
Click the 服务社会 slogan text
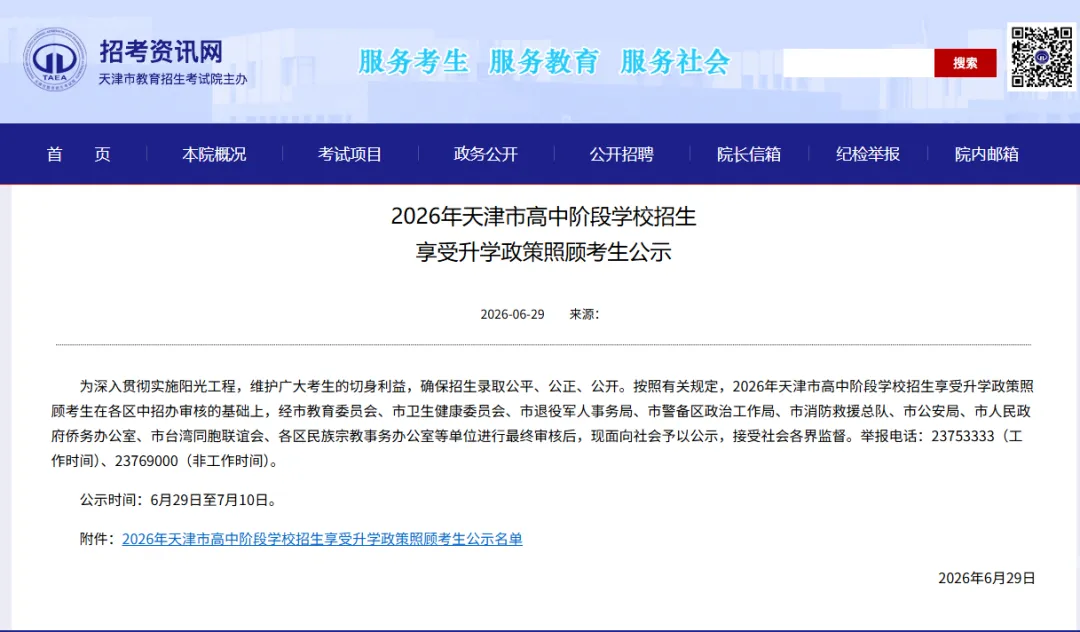click(675, 62)
